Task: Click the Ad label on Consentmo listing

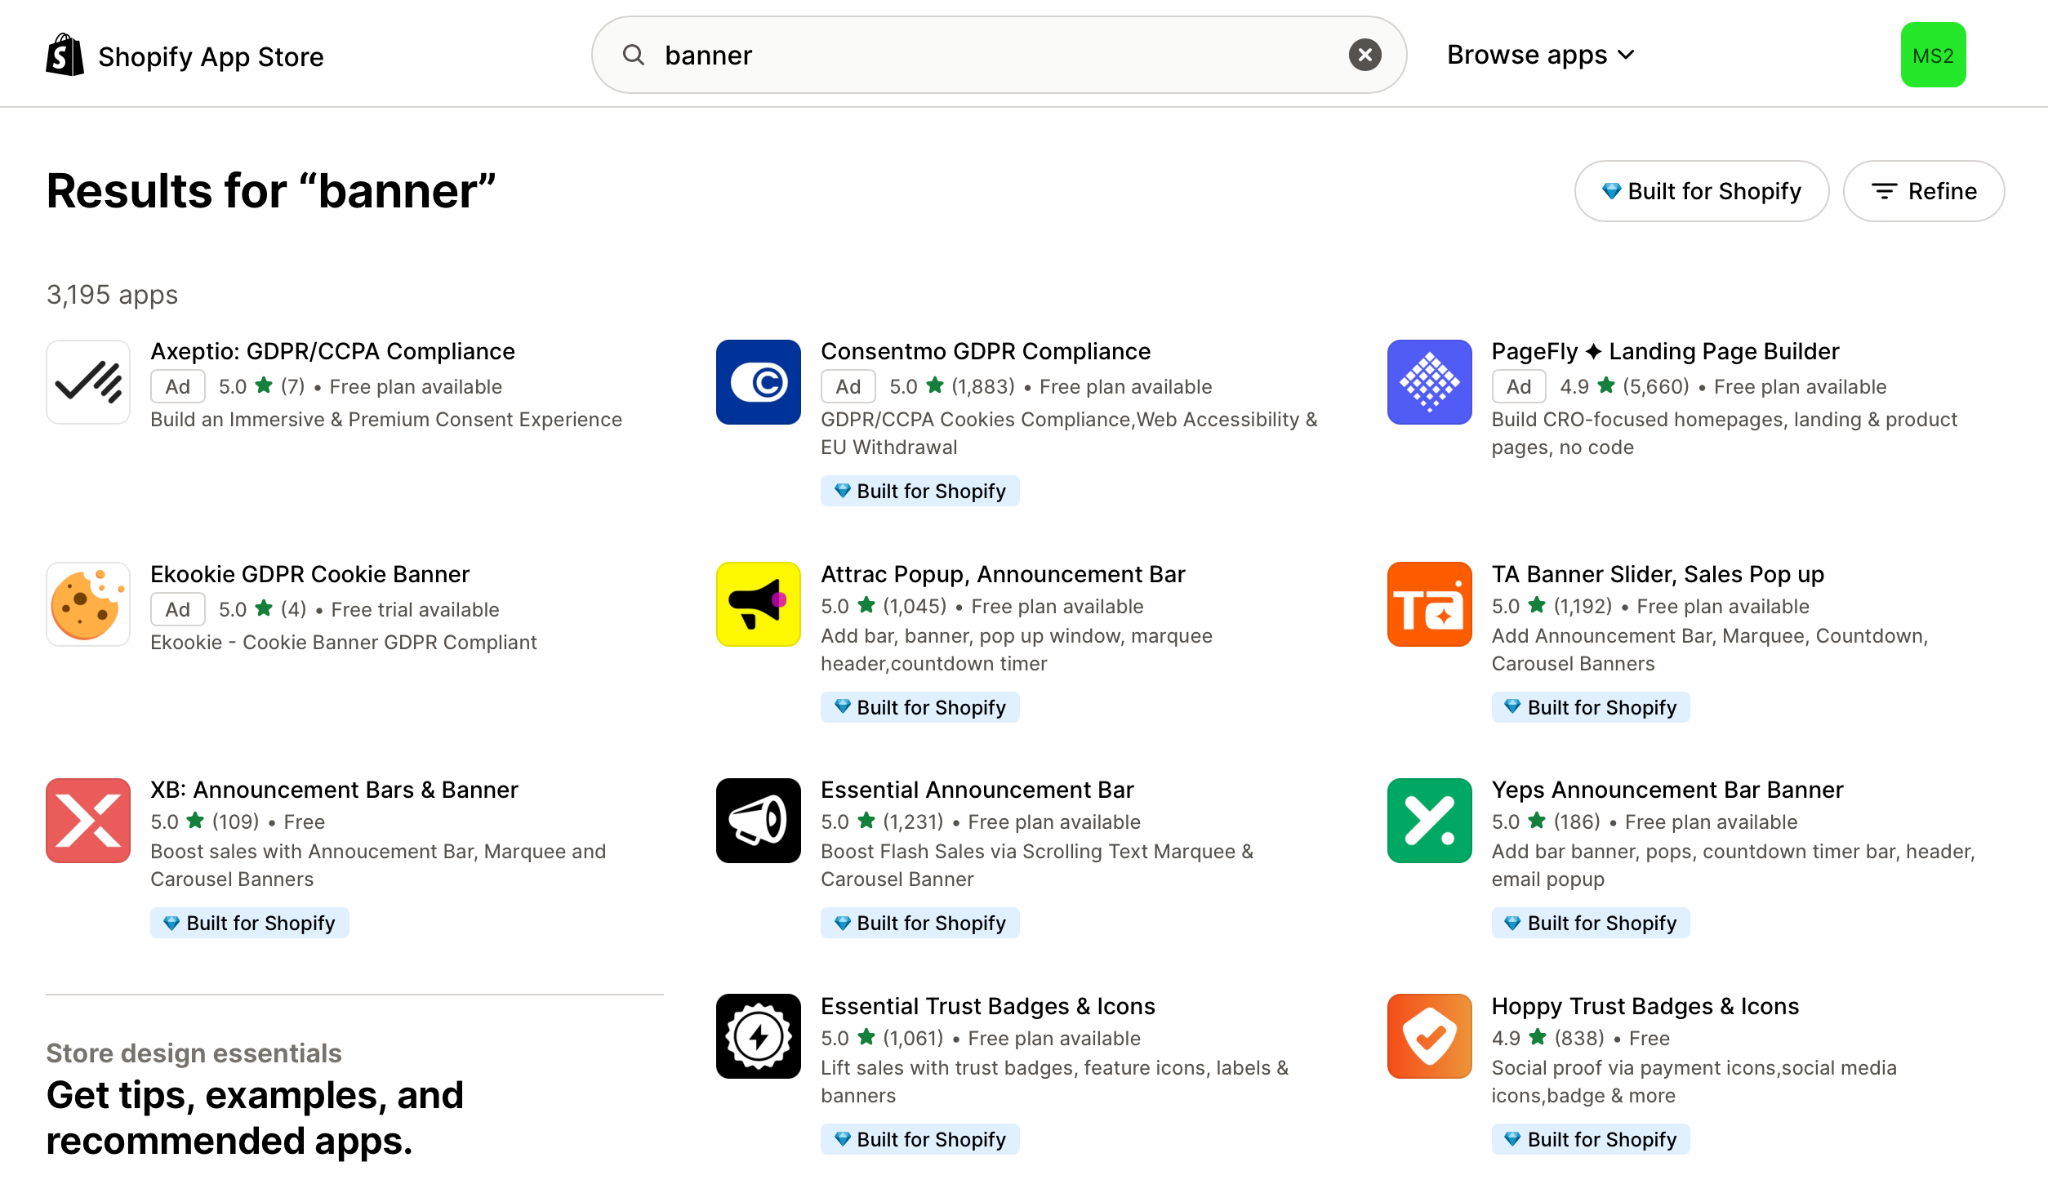Action: click(x=848, y=386)
